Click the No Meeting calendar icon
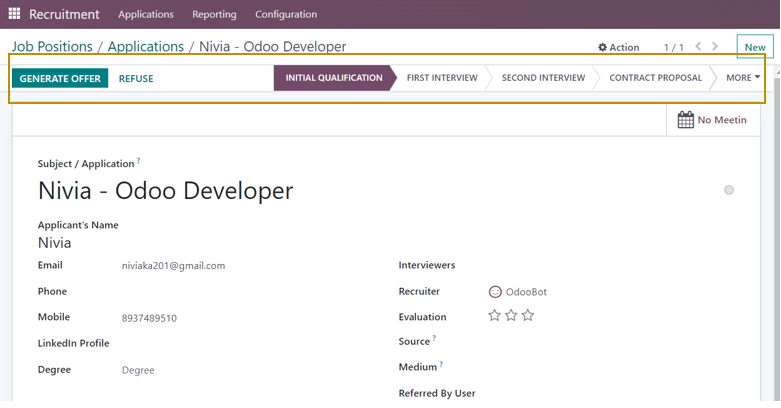The height and width of the screenshot is (408, 781). tap(686, 120)
